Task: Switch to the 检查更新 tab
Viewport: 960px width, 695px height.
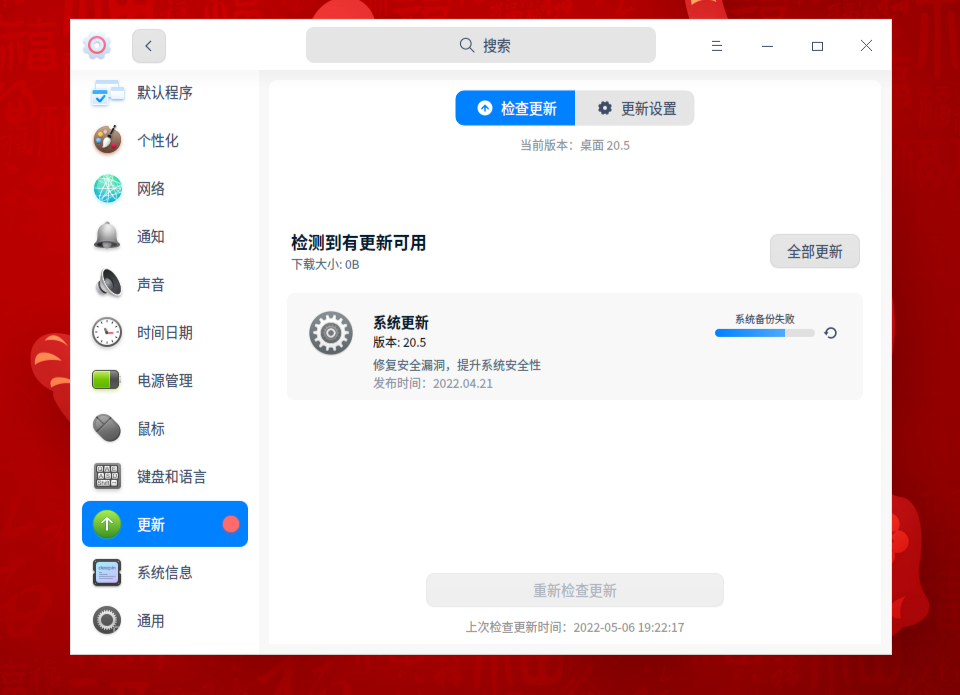Action: [514, 108]
